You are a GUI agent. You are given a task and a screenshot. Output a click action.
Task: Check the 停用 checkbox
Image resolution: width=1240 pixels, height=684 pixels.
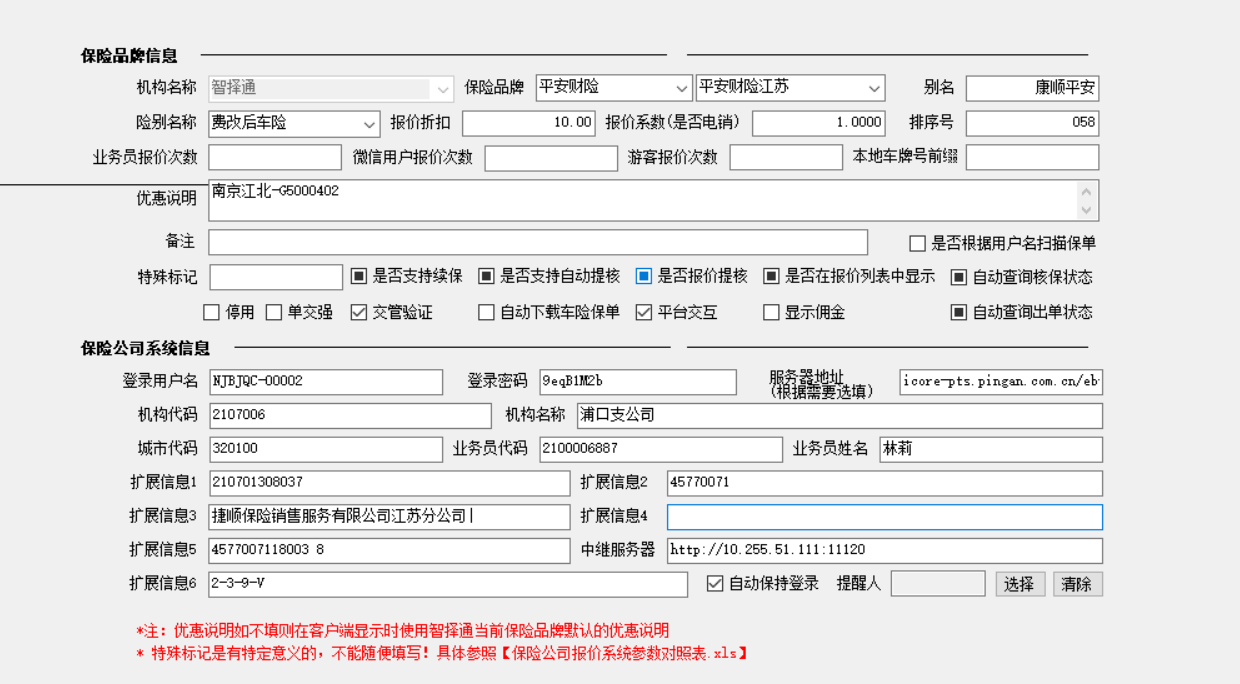(x=211, y=312)
